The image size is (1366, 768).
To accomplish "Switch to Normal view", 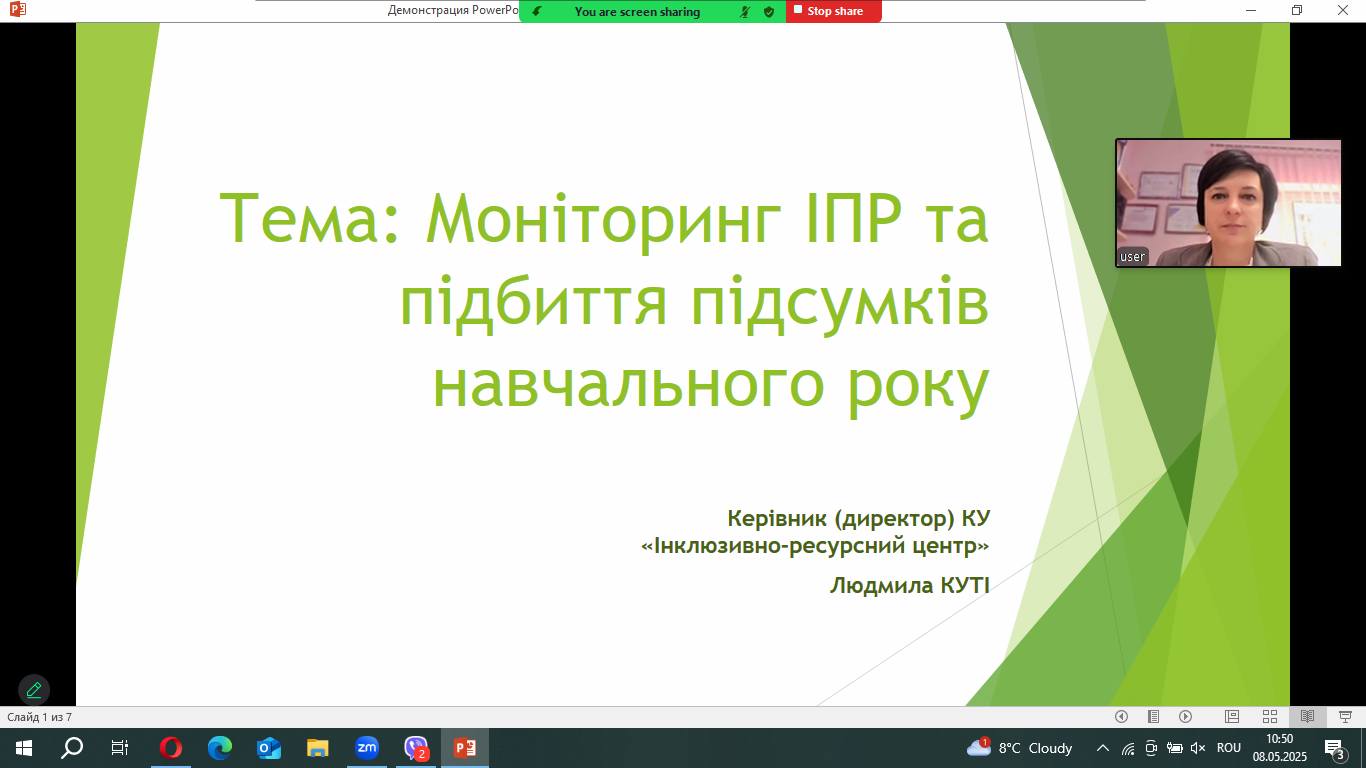I will (x=1232, y=716).
